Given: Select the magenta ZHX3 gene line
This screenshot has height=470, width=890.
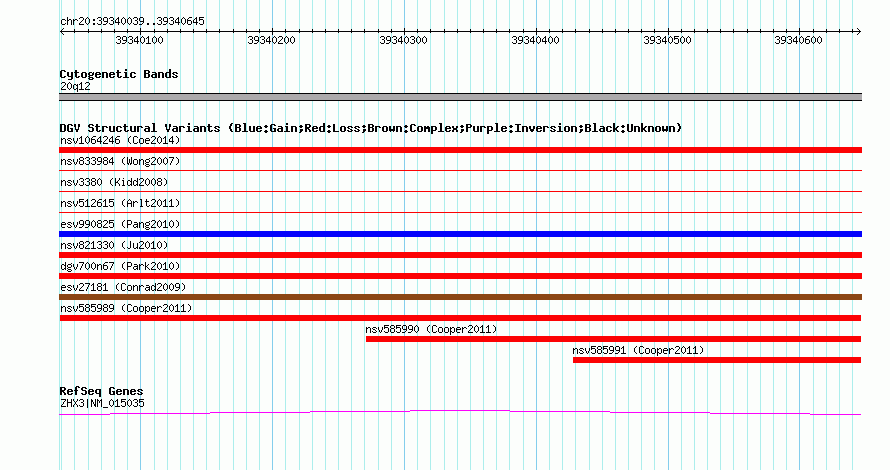Looking at the screenshot, I should pos(460,413).
